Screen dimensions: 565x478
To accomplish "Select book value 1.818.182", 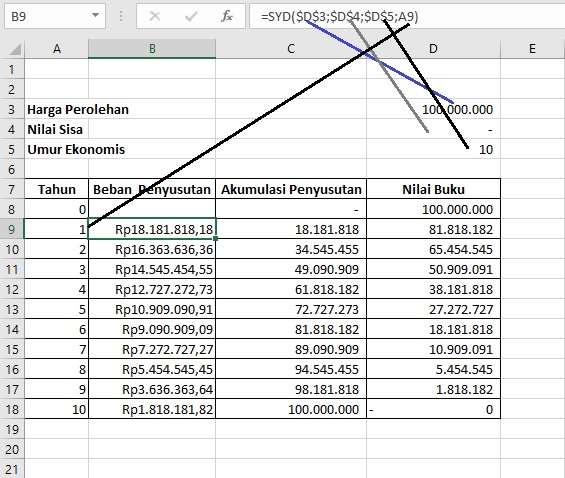I will pyautogui.click(x=433, y=389).
